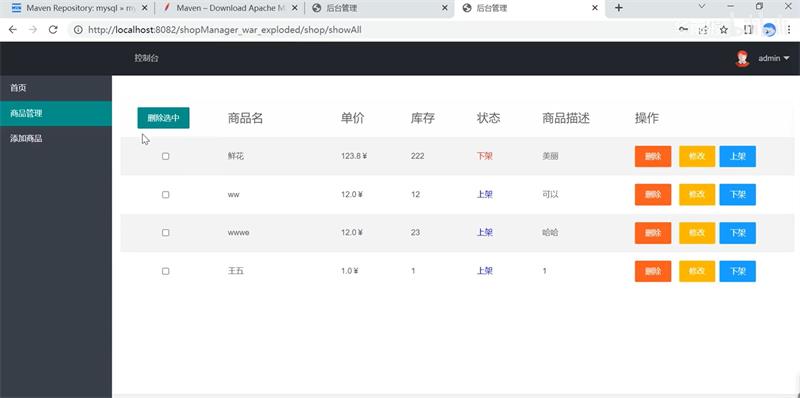Click the description 哈哈

pyautogui.click(x=550, y=233)
